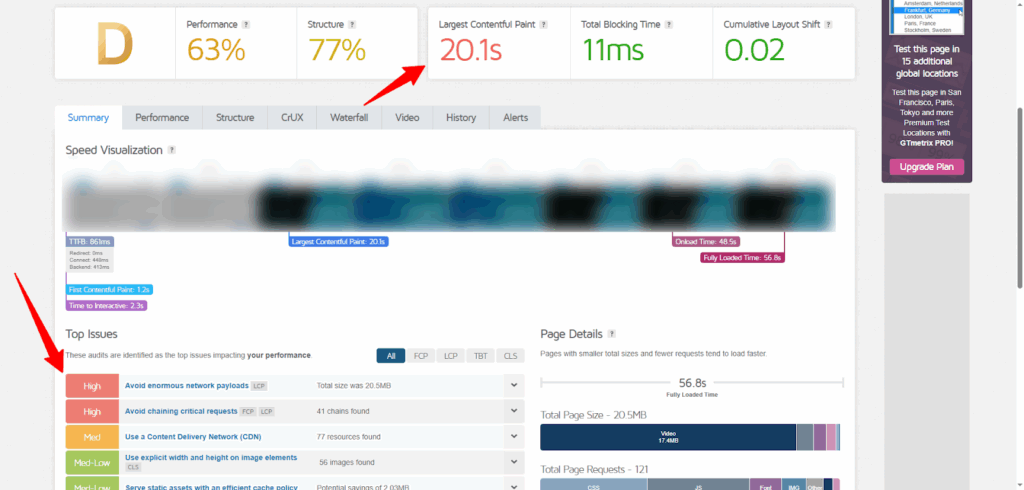The height and width of the screenshot is (490, 1024).
Task: Click the 20.1s Largest Contentful Paint value
Action: tap(470, 50)
